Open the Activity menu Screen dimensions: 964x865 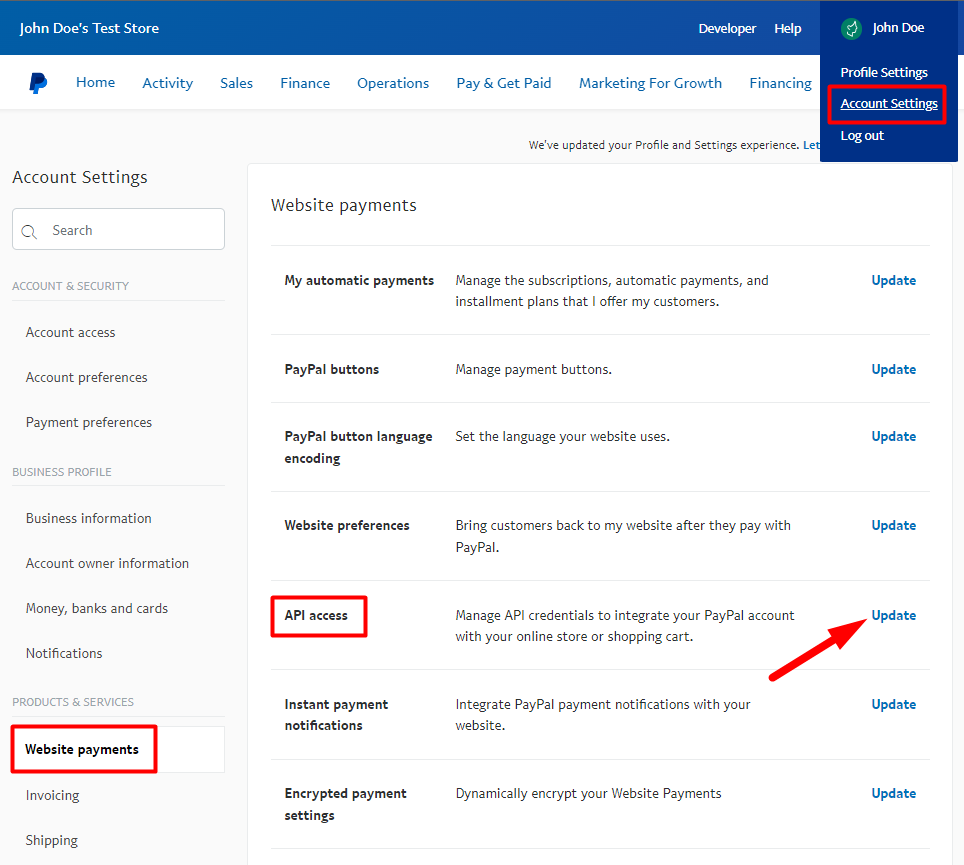(x=167, y=83)
